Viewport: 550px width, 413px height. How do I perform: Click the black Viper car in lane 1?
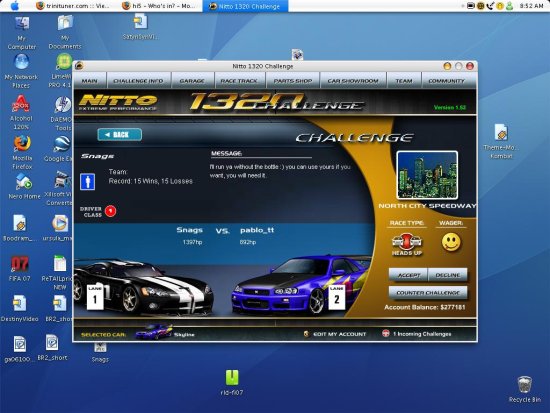[143, 287]
